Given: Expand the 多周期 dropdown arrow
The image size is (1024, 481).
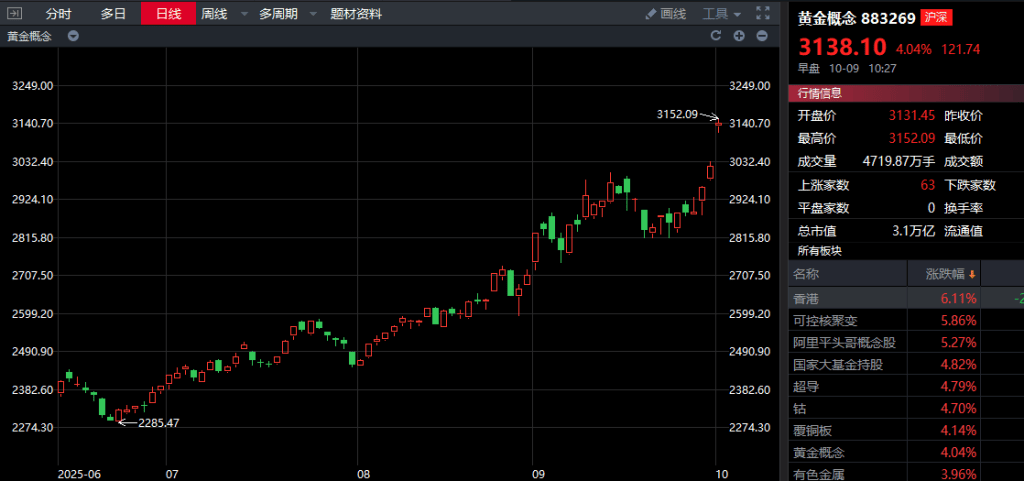Looking at the screenshot, I should click(x=312, y=14).
